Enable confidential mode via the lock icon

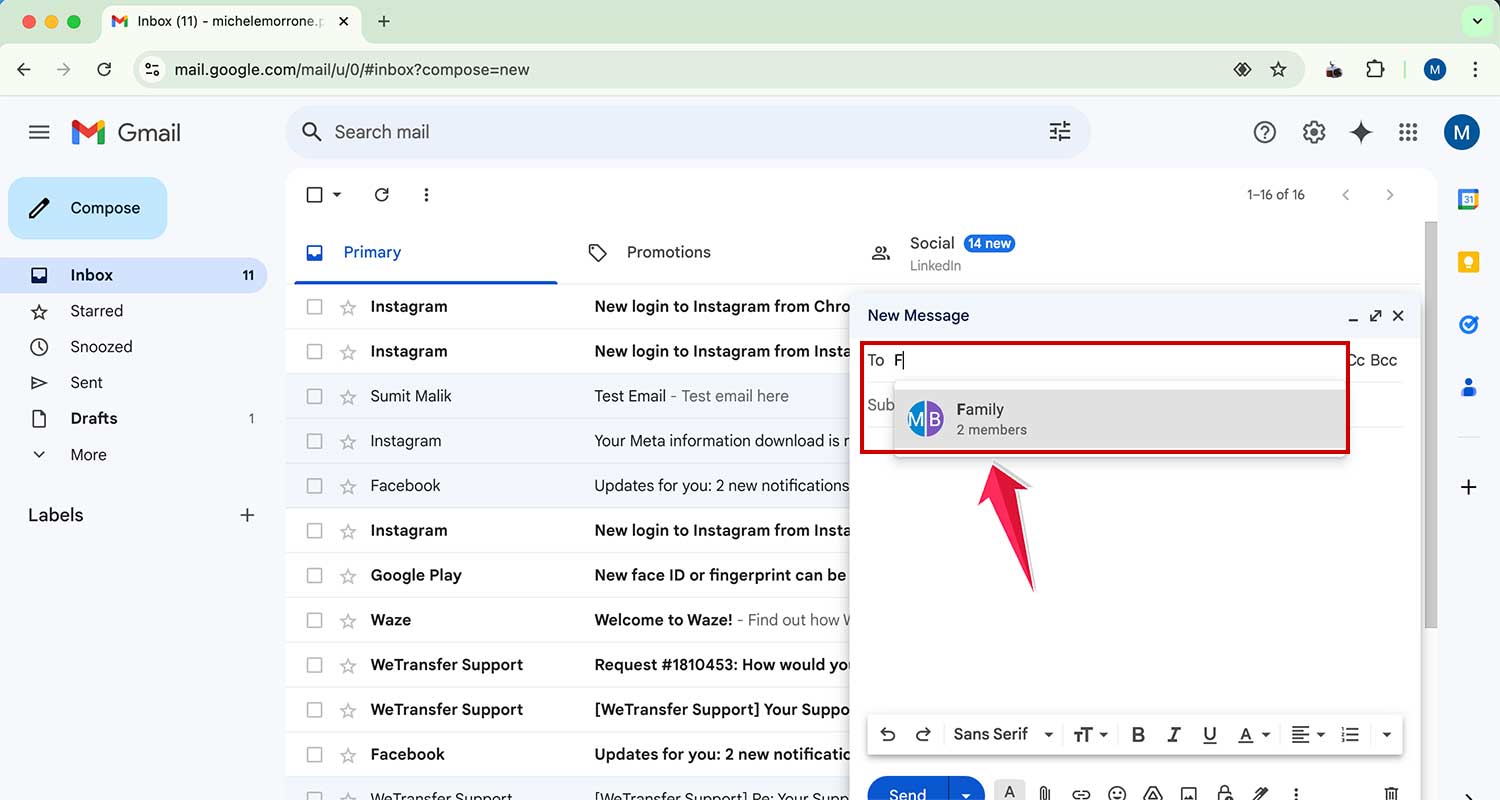coord(1225,792)
